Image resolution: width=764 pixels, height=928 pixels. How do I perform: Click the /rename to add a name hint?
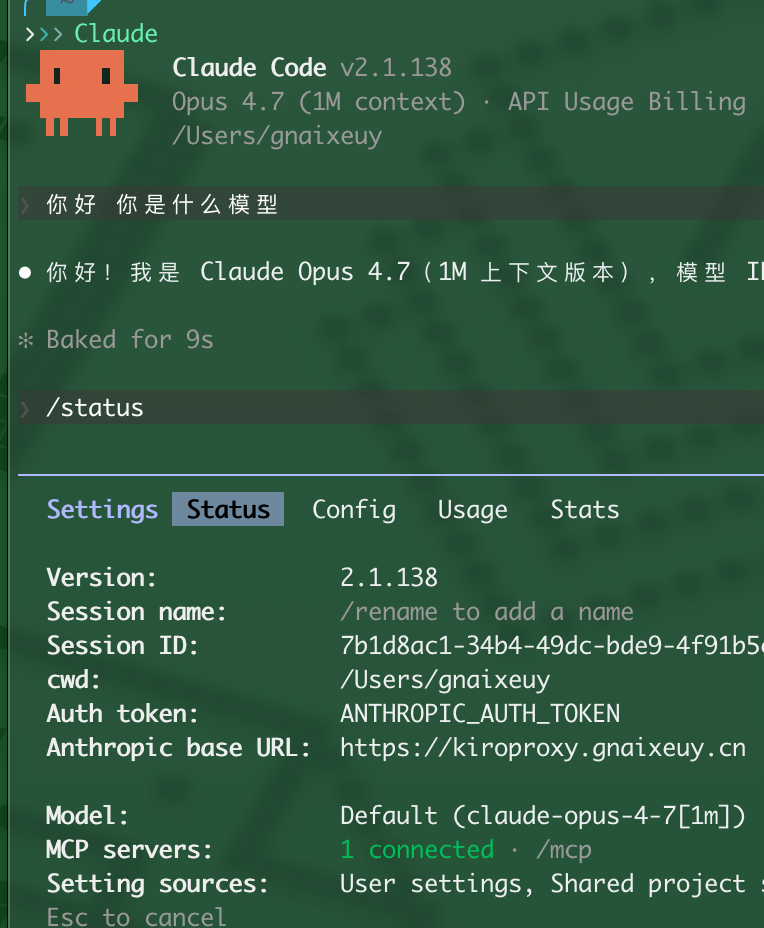(486, 612)
